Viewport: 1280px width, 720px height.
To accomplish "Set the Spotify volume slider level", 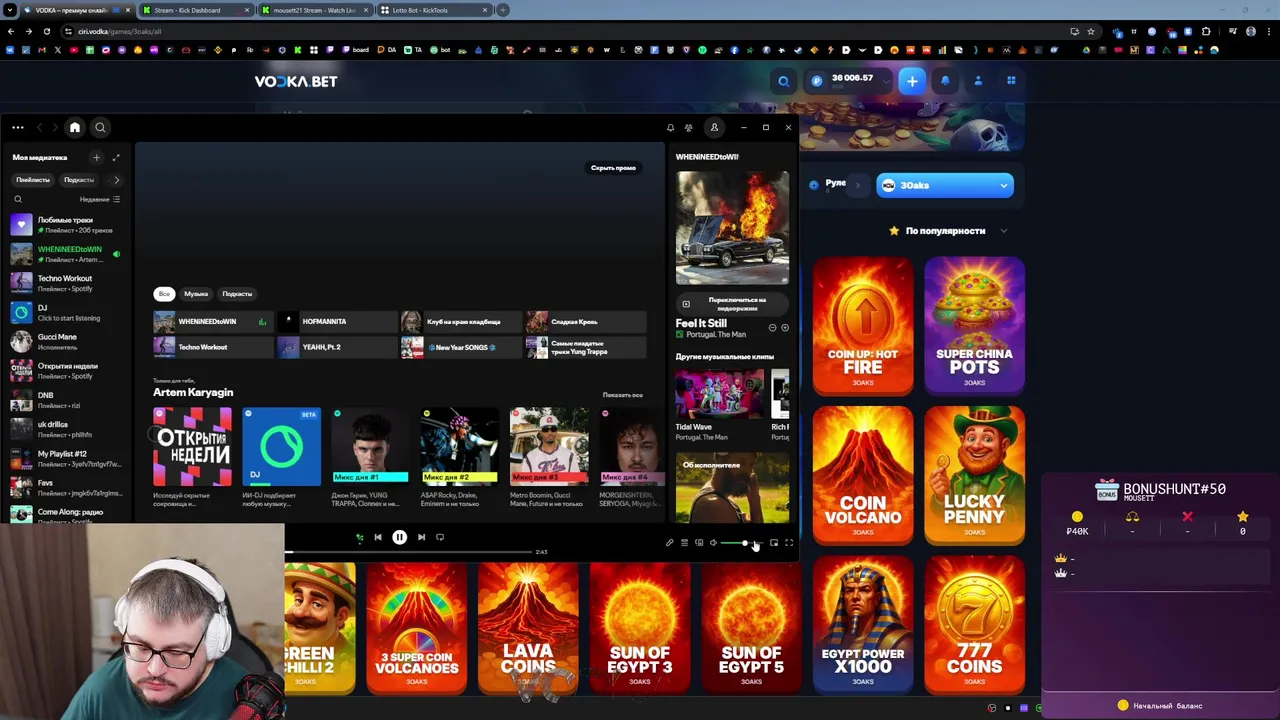I will pyautogui.click(x=742, y=543).
